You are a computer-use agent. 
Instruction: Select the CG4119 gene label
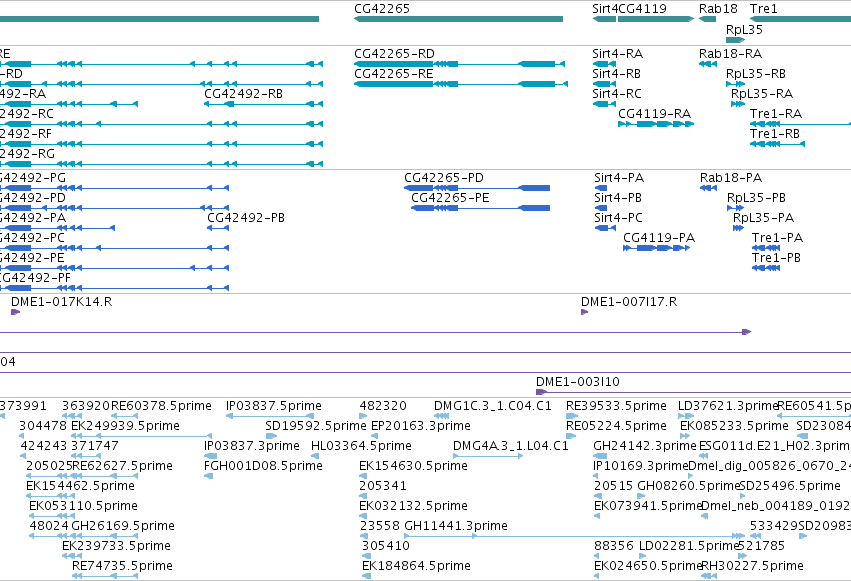tap(642, 9)
